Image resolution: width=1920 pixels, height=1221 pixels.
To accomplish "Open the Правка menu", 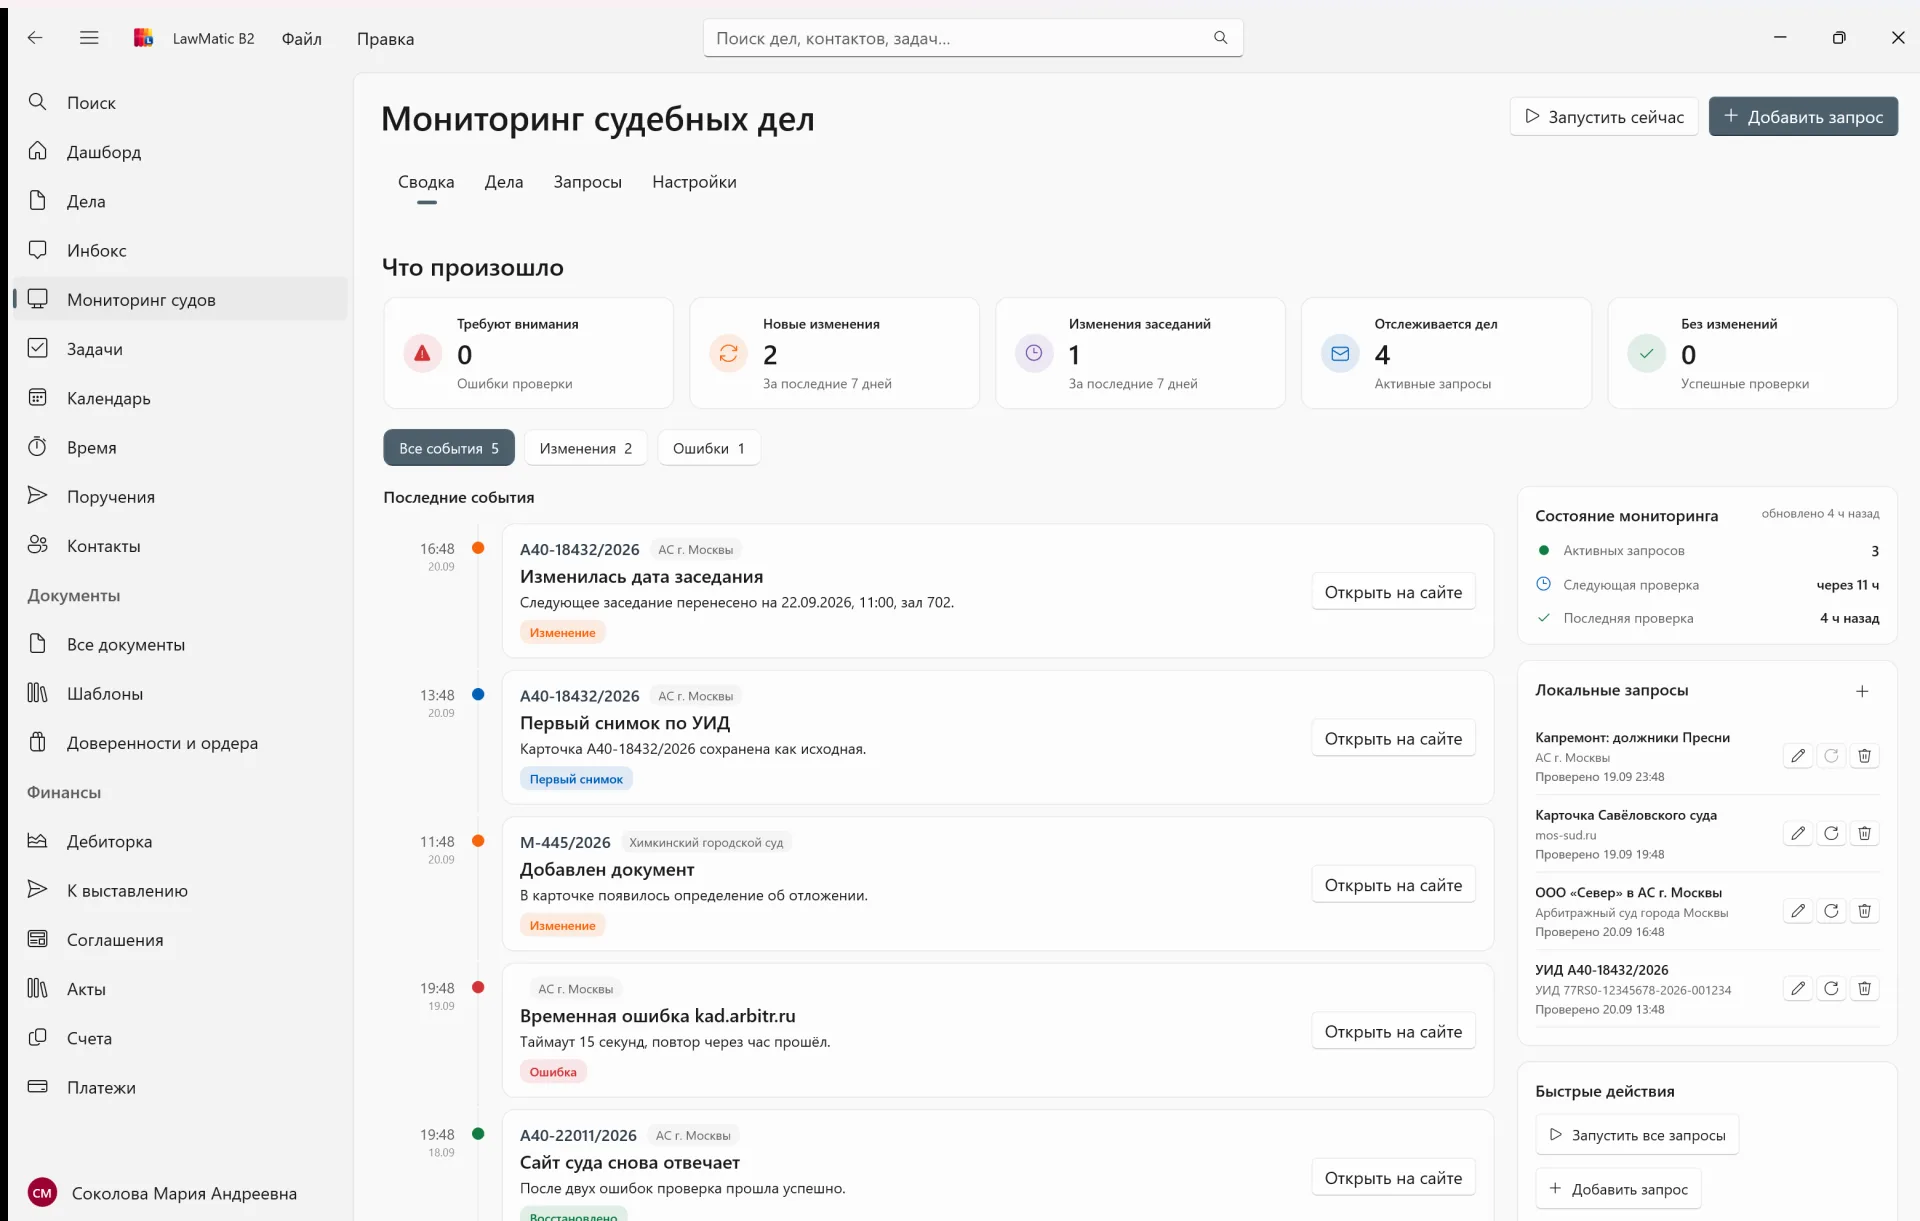I will 385,39.
